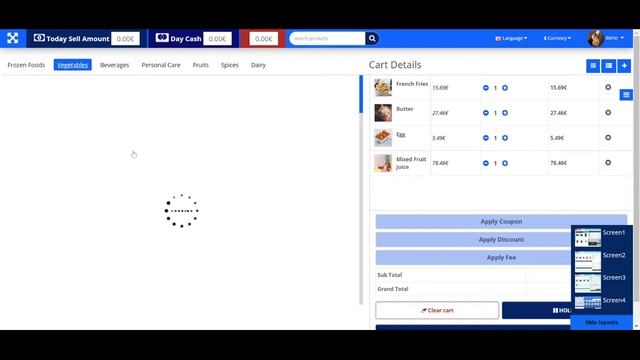Click the first cart layout grid icon
Image resolution: width=640 pixels, height=360 pixels.
pos(593,66)
